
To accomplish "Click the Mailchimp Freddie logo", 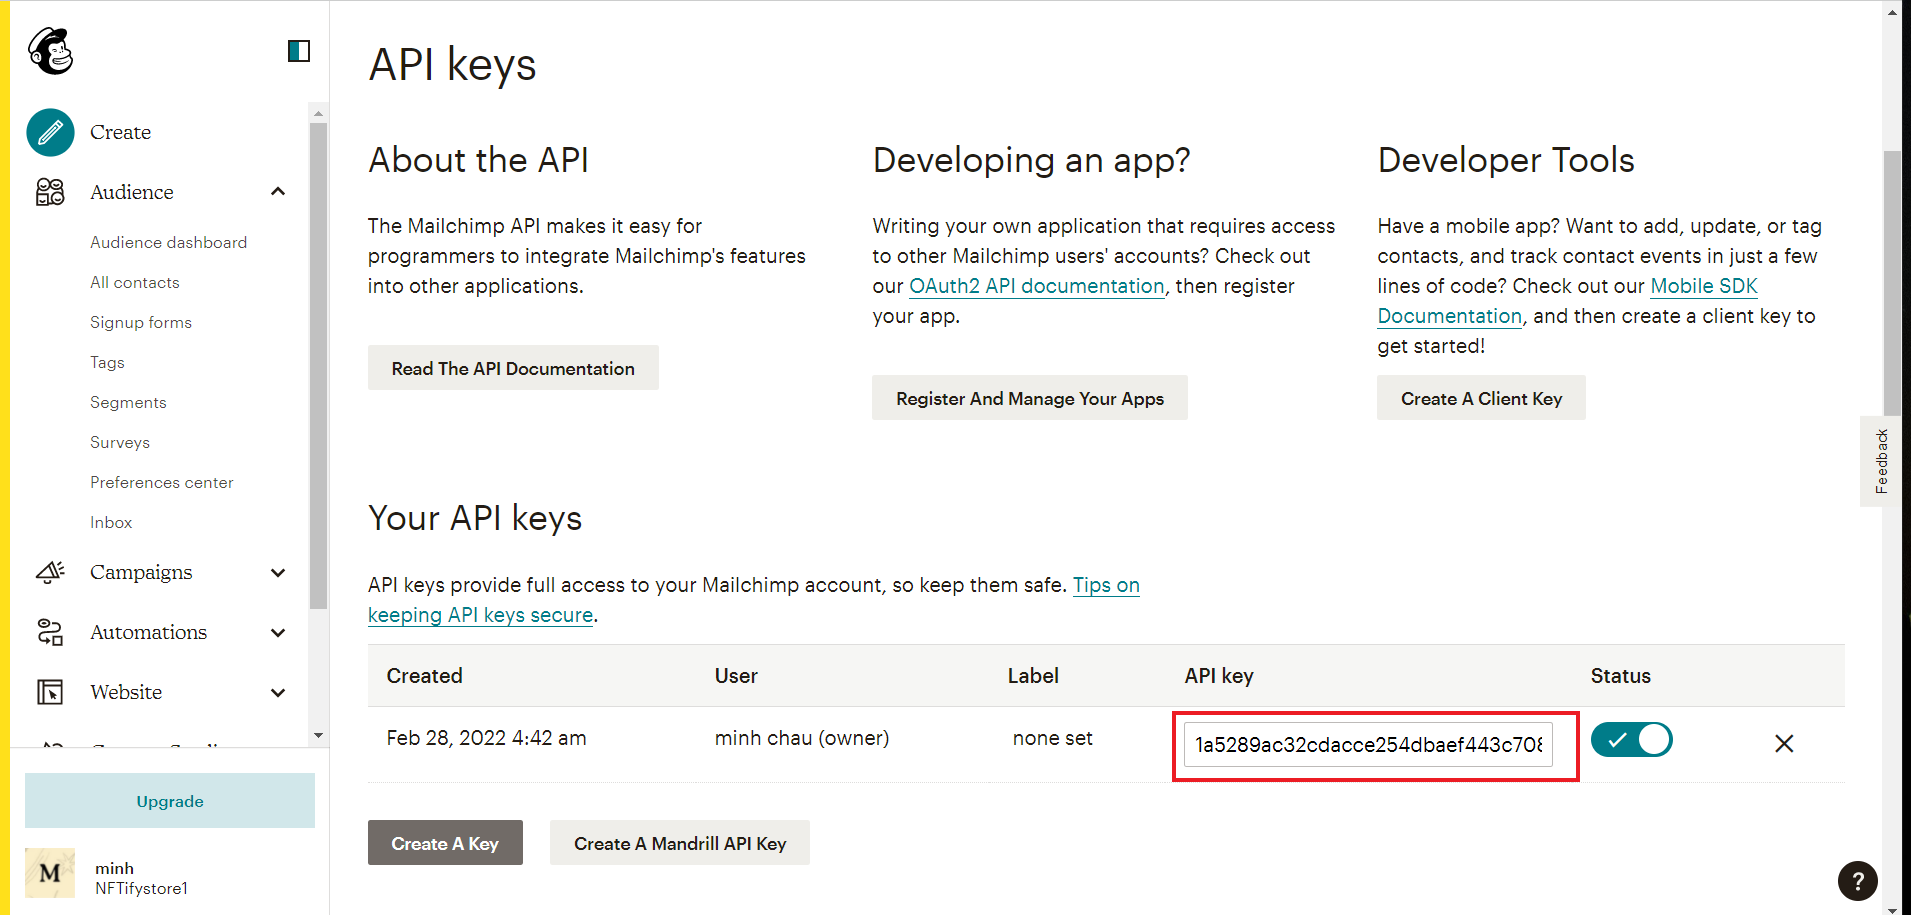I will (51, 51).
